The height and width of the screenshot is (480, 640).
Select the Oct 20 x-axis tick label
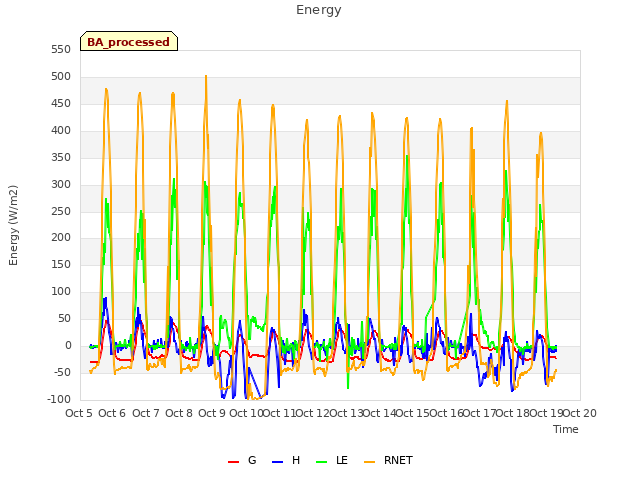[580, 413]
